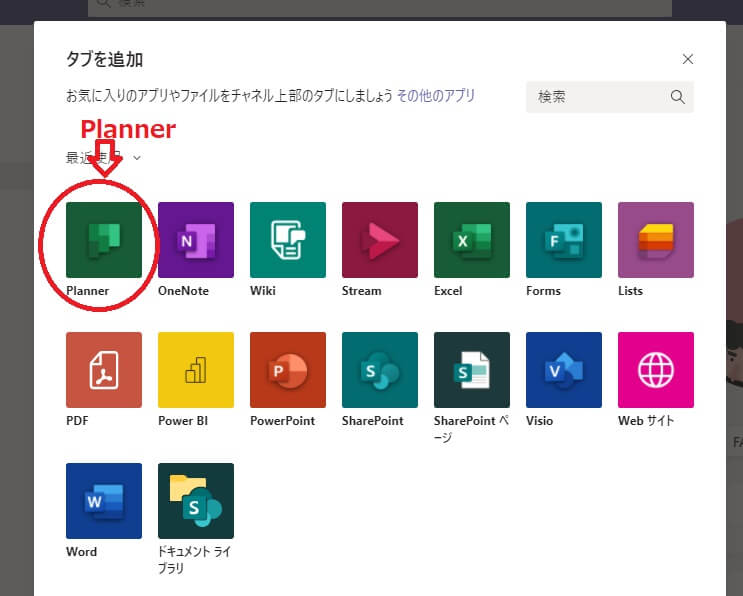
Task: Add a Power BI tab
Action: tap(196, 370)
